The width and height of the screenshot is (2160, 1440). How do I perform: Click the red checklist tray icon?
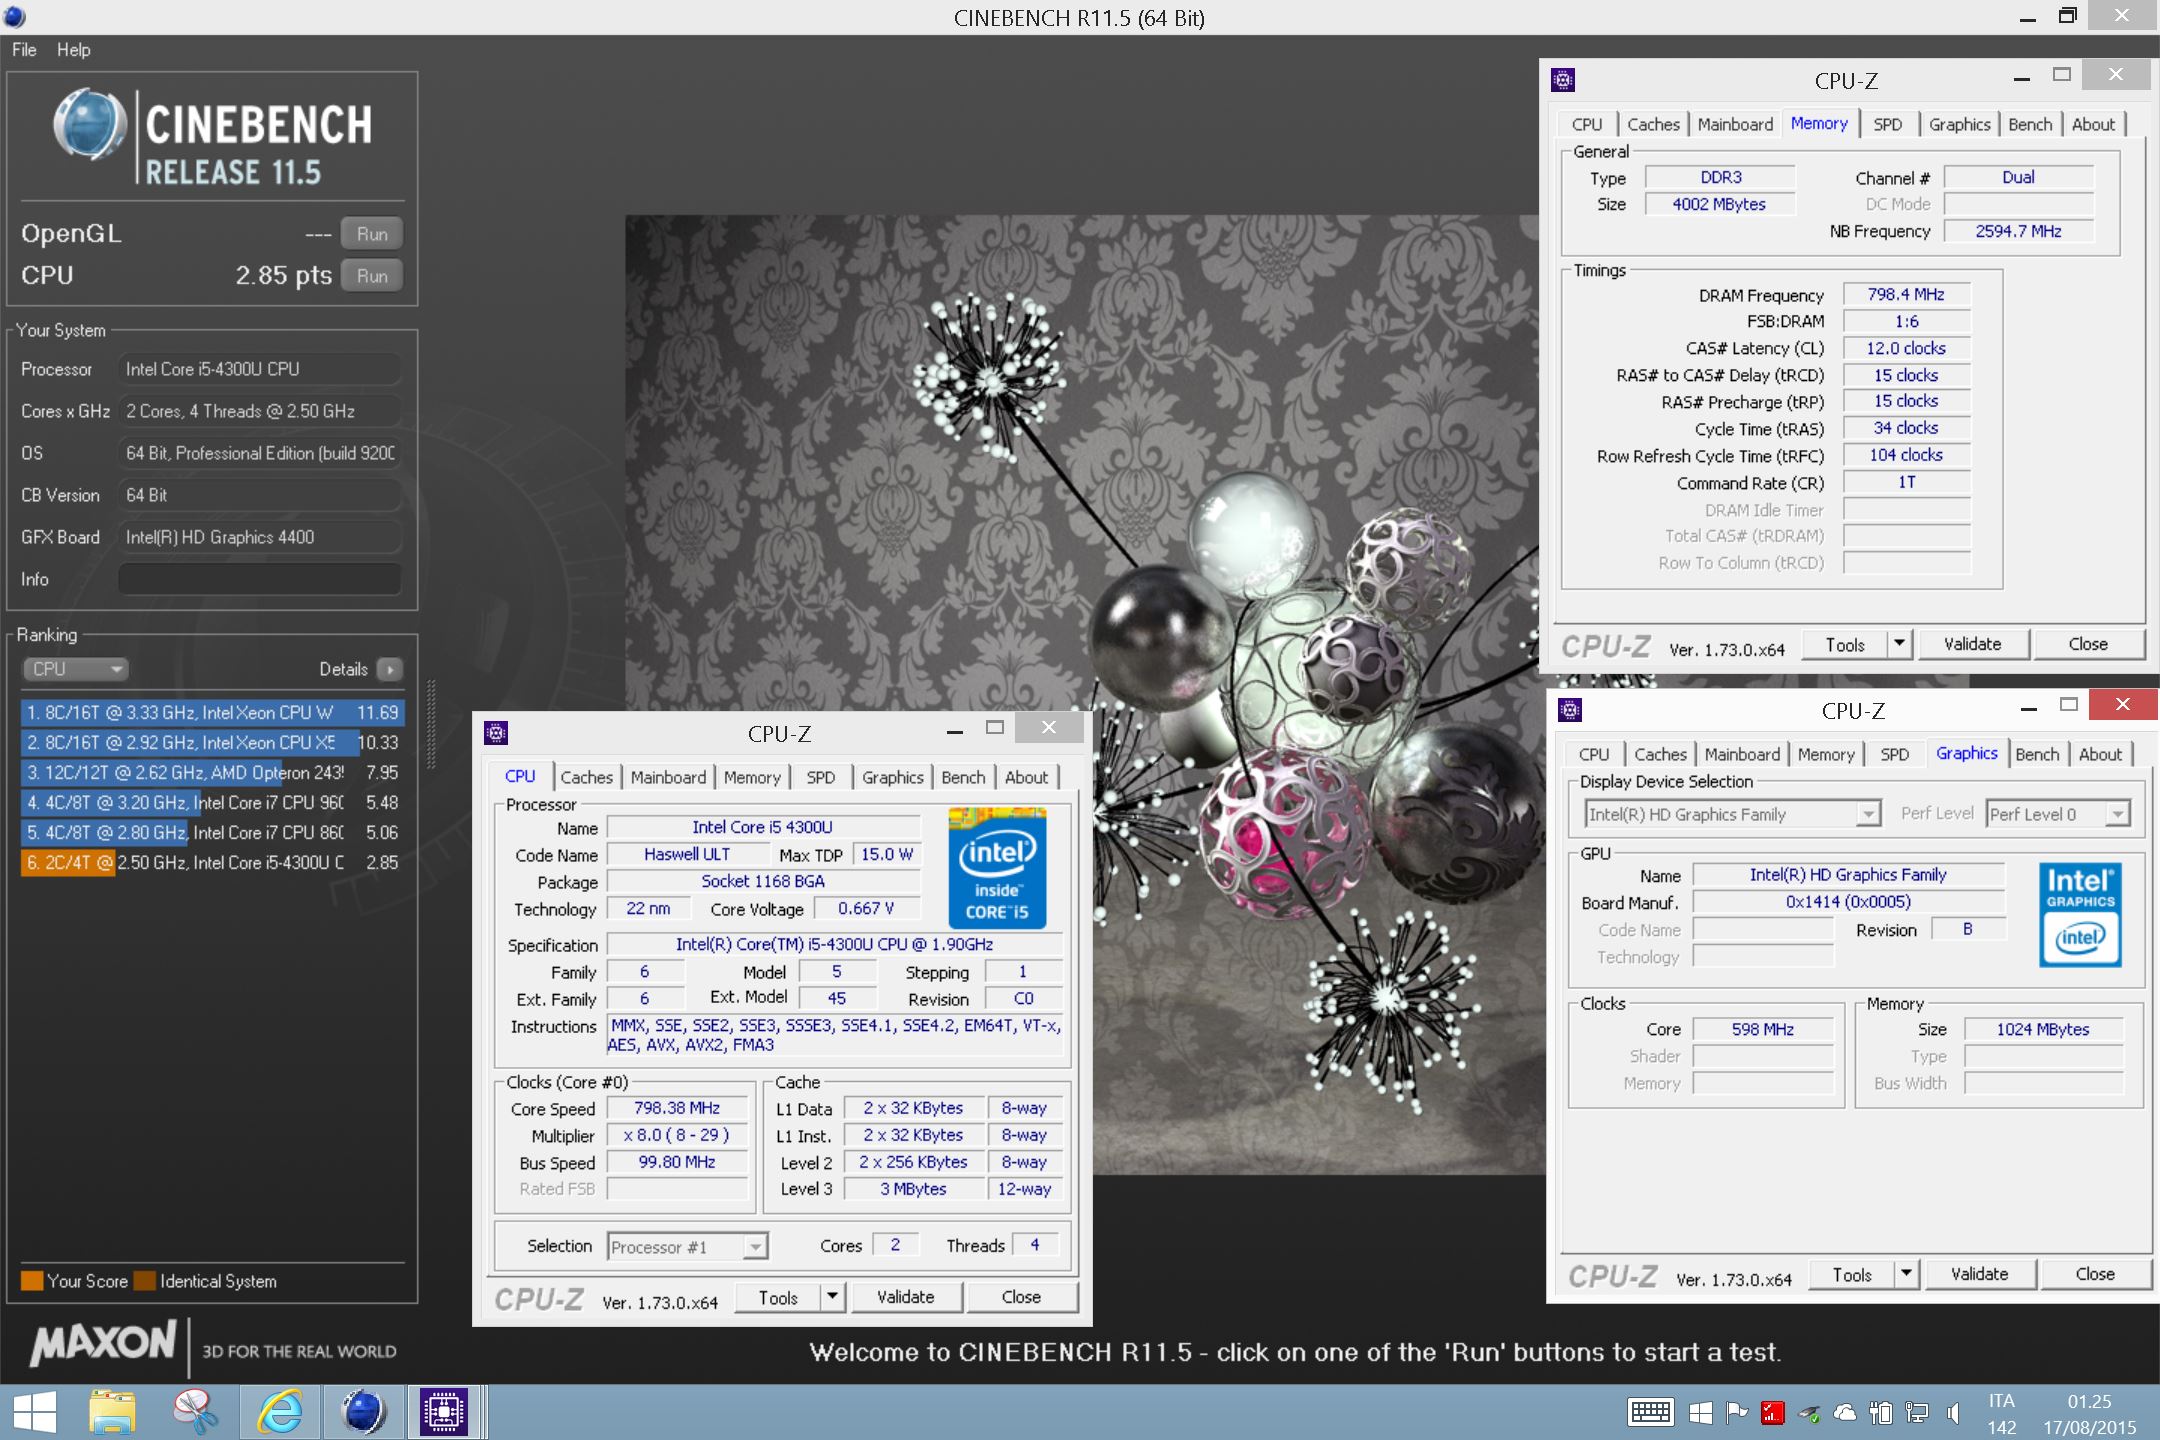click(1772, 1413)
